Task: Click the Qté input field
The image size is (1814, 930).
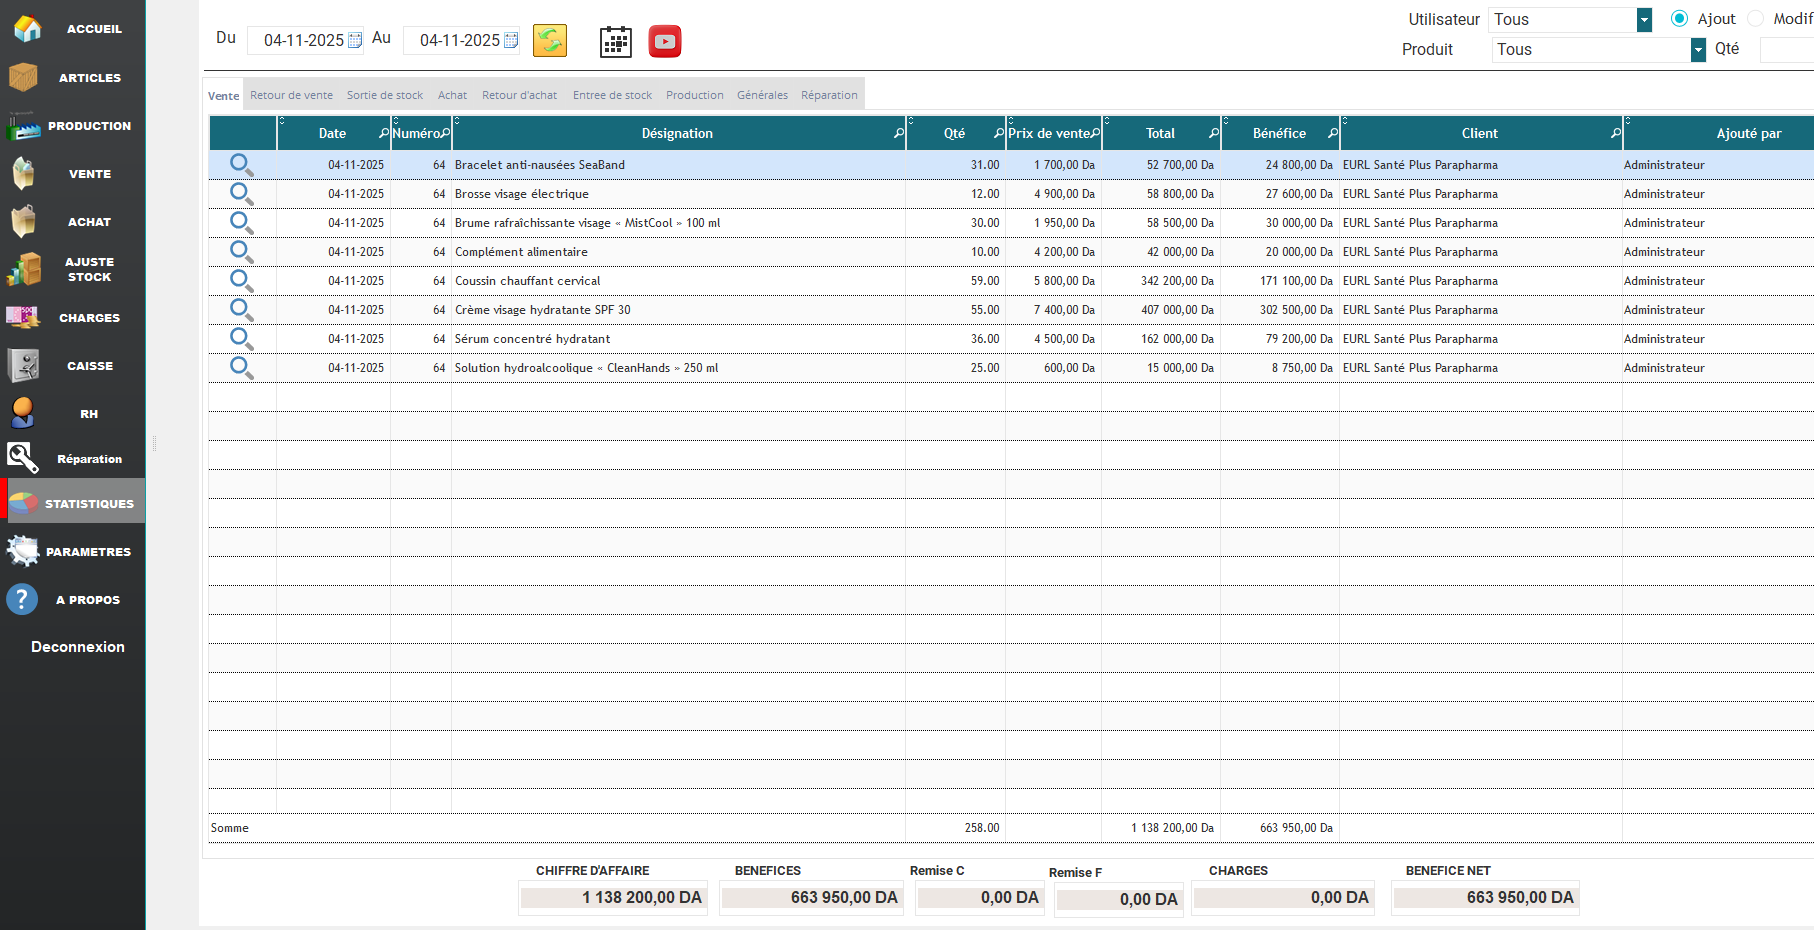Action: tap(1786, 49)
